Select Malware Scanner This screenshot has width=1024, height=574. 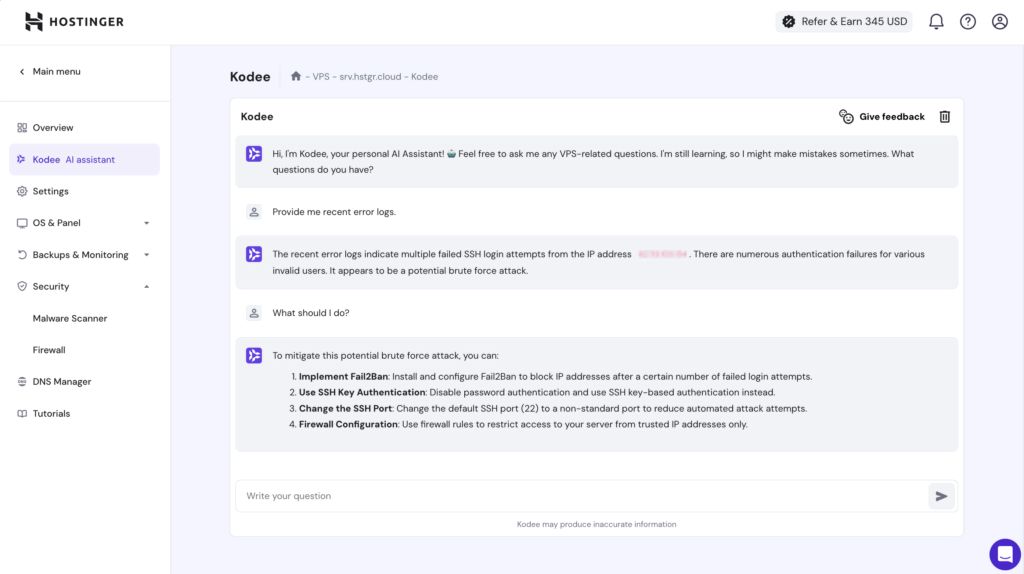point(70,318)
